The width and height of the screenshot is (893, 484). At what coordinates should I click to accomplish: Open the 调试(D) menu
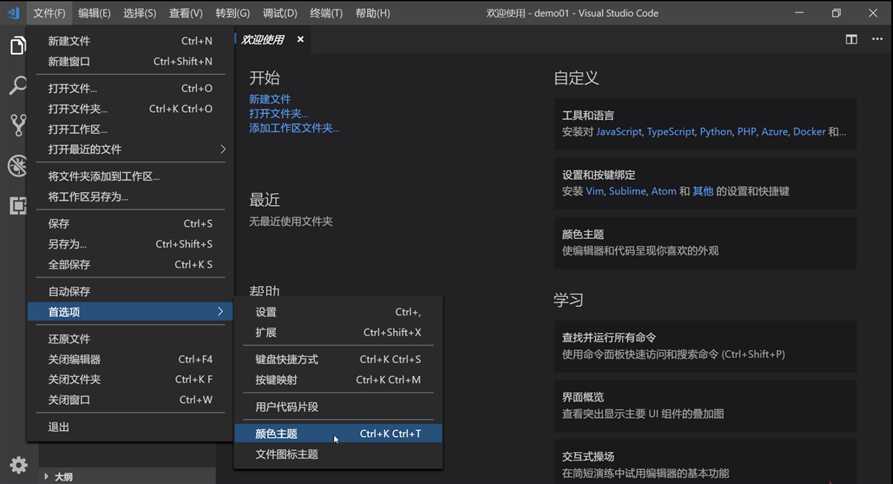point(280,13)
